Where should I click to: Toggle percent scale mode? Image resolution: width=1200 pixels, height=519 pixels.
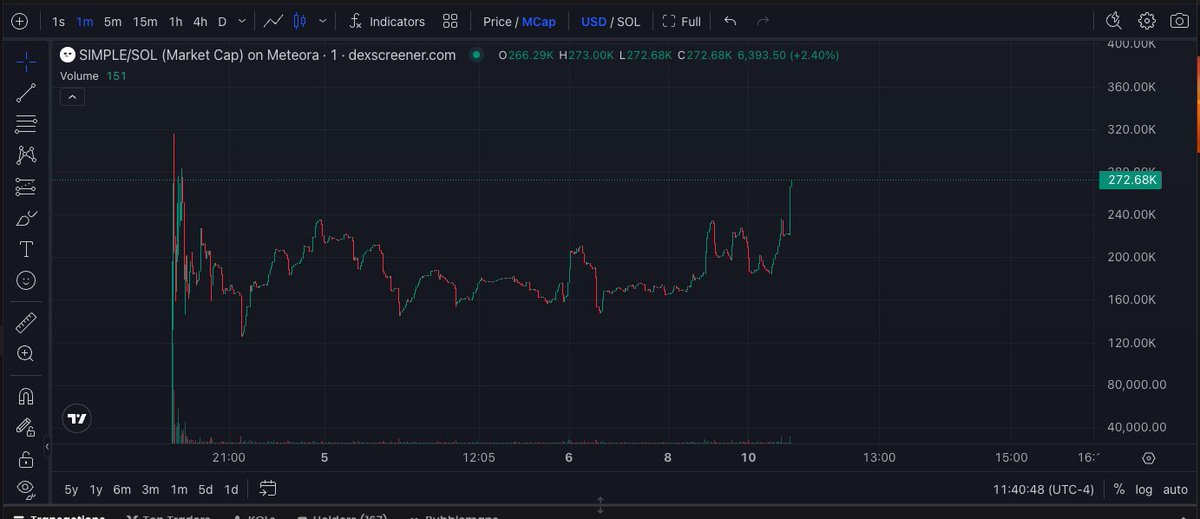(x=1119, y=490)
